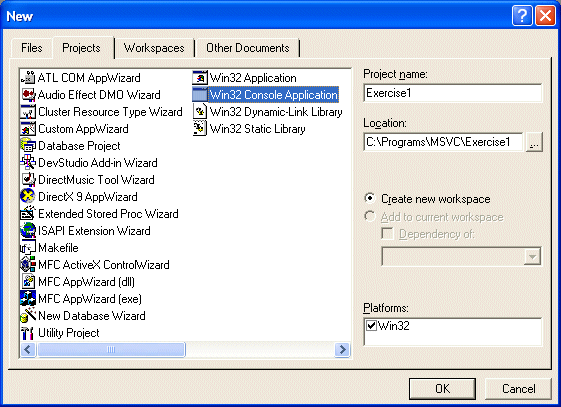Viewport: 561px width, 407px height.
Task: Select the Database Project icon
Action: pyautogui.click(x=28, y=145)
